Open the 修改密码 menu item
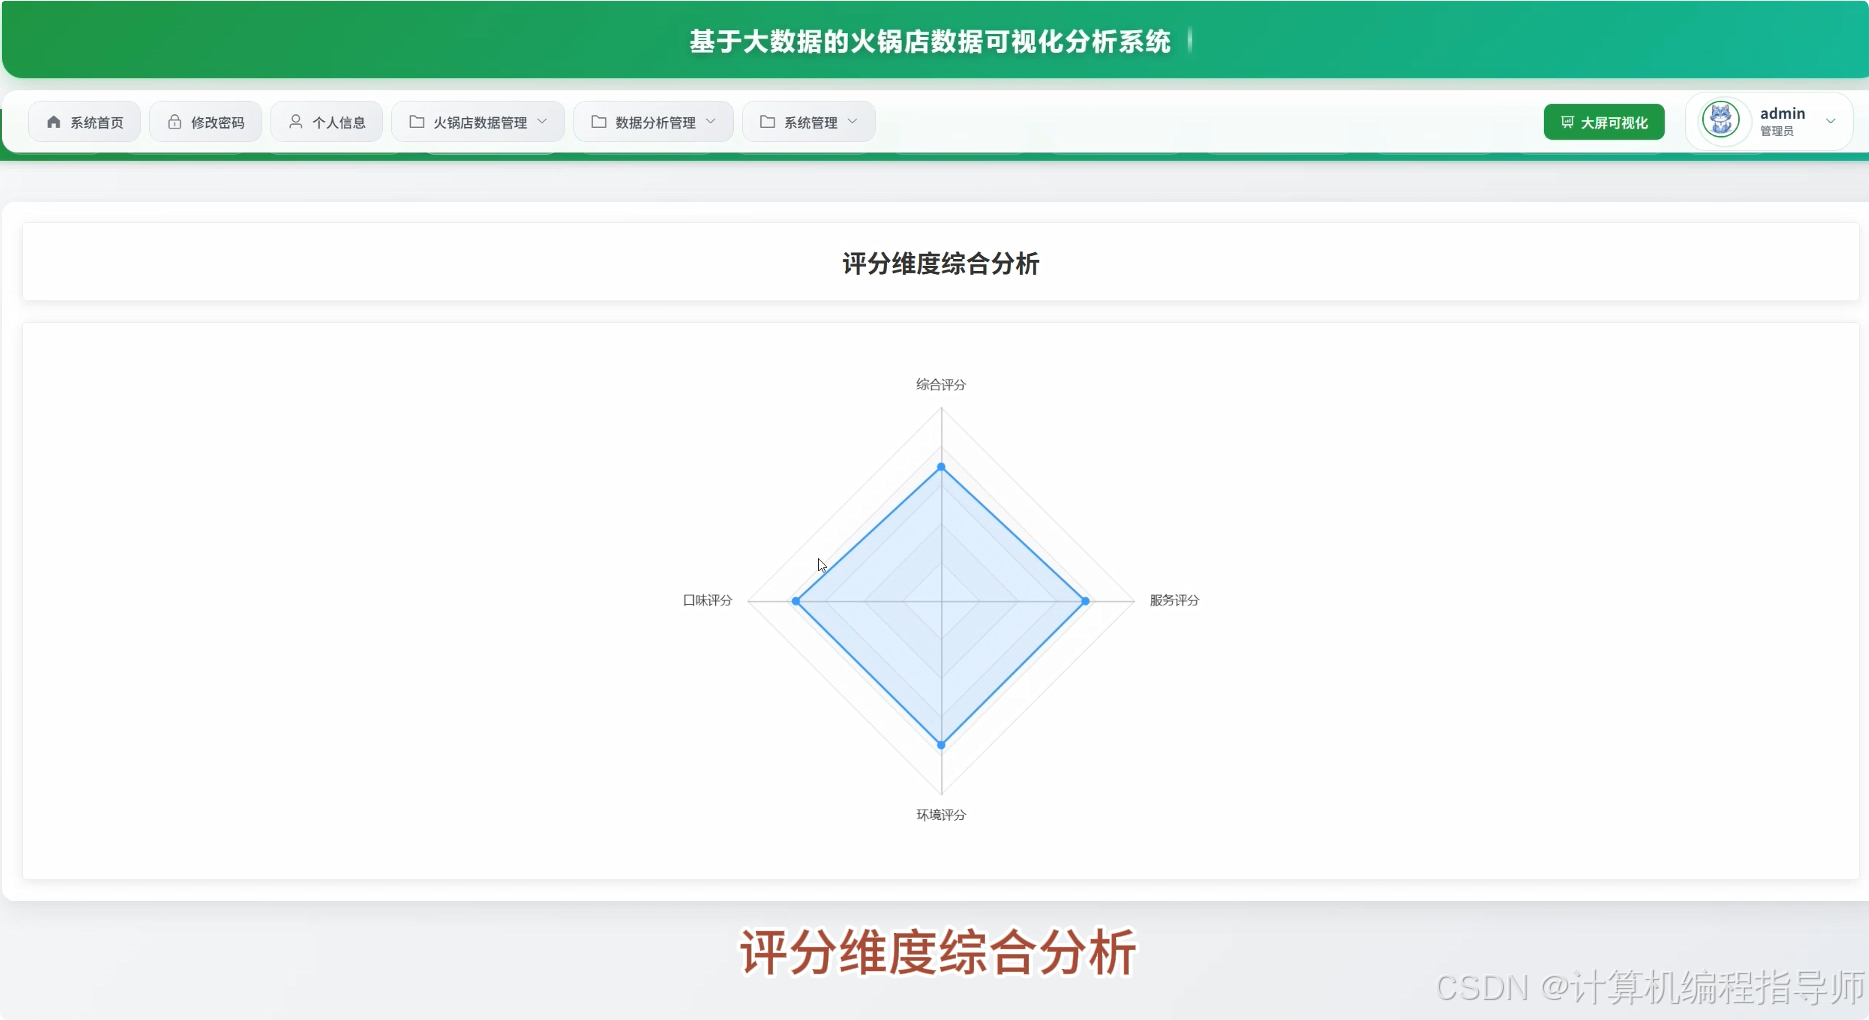The height and width of the screenshot is (1020, 1869). [206, 122]
